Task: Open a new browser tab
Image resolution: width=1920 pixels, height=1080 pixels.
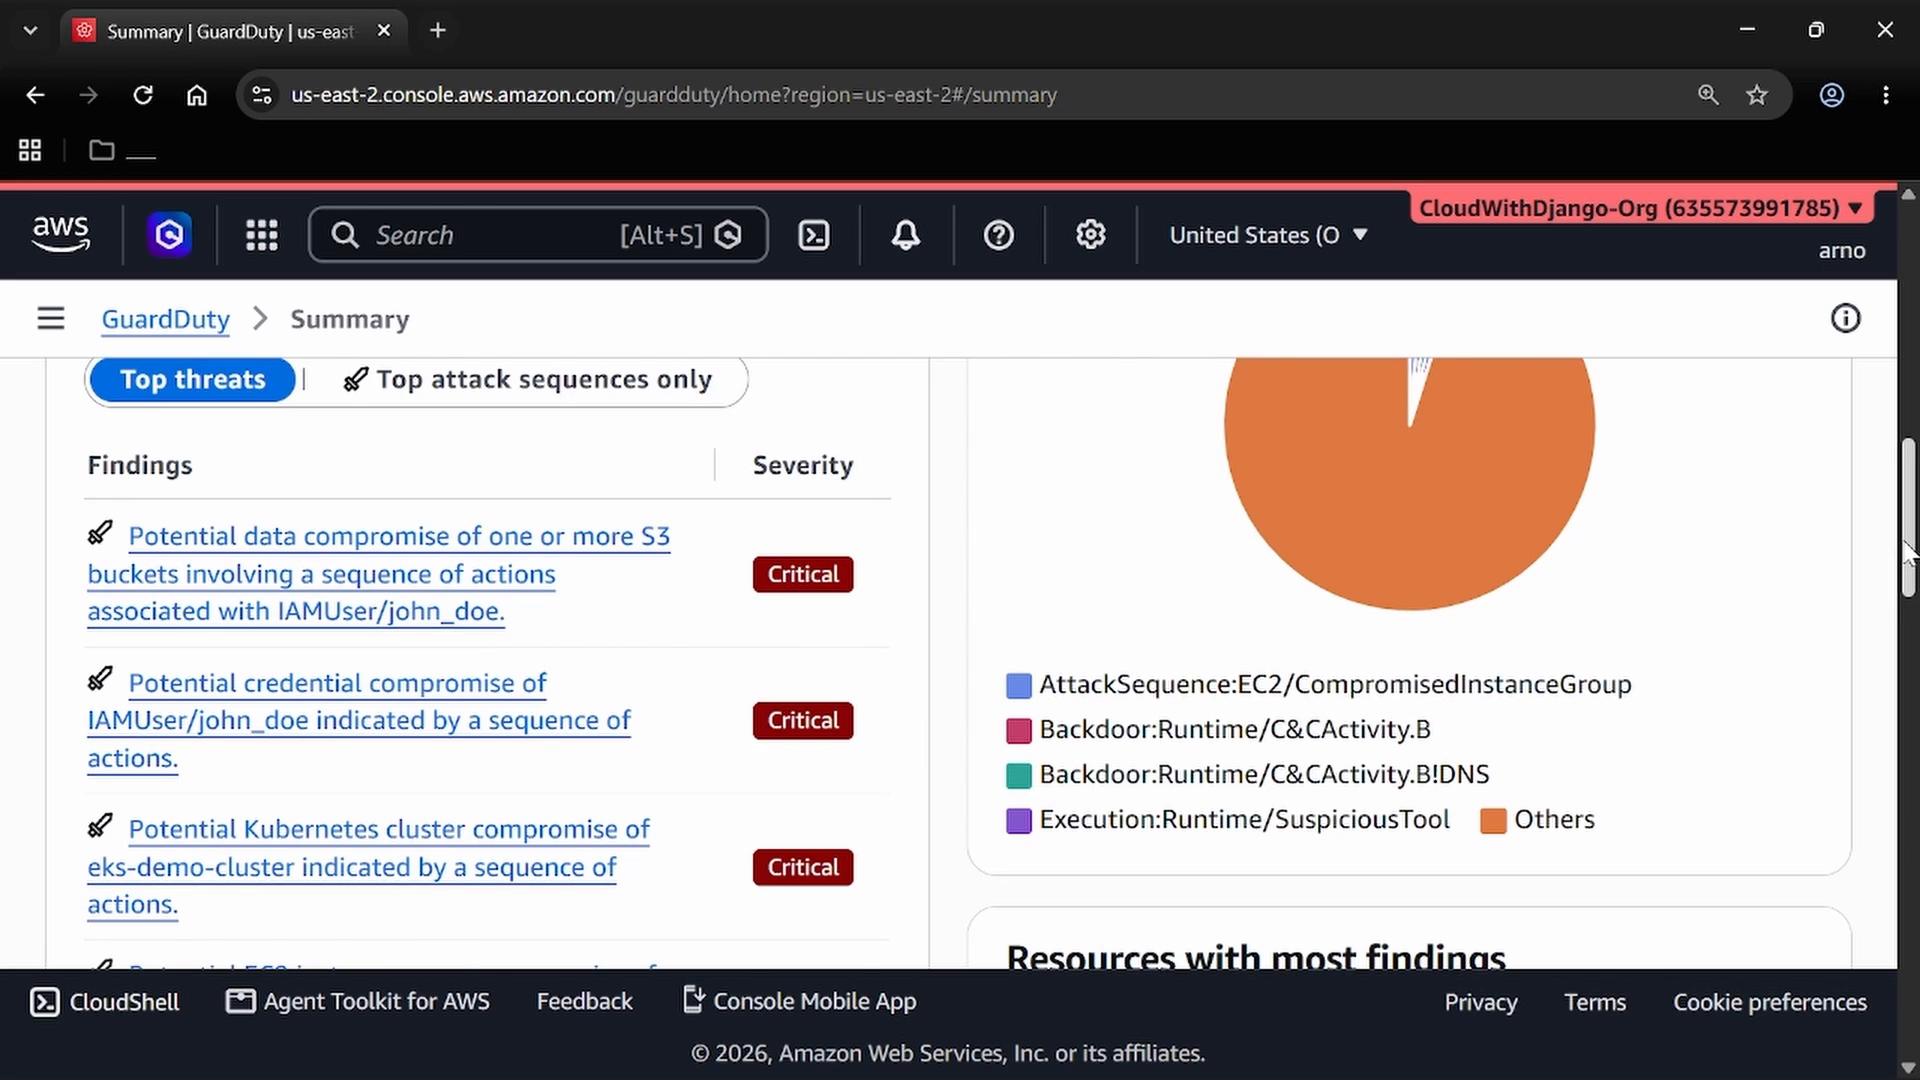Action: pyautogui.click(x=438, y=30)
